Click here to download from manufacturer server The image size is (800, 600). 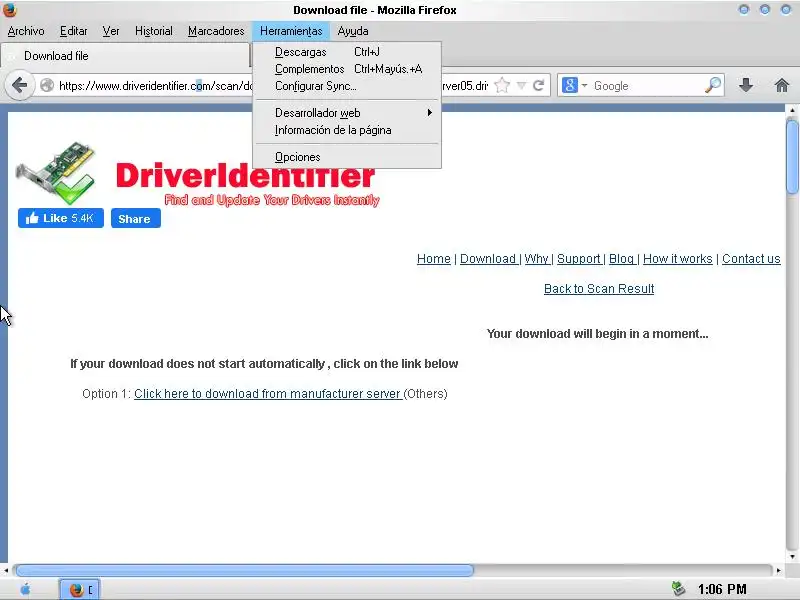coord(267,394)
